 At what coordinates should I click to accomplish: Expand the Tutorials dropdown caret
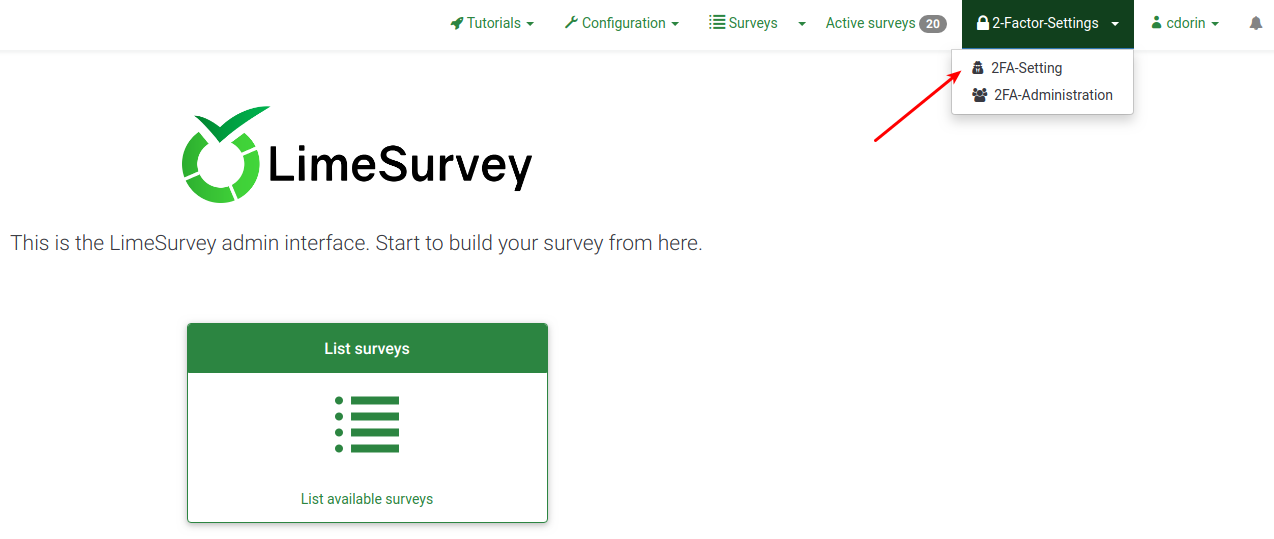point(530,24)
